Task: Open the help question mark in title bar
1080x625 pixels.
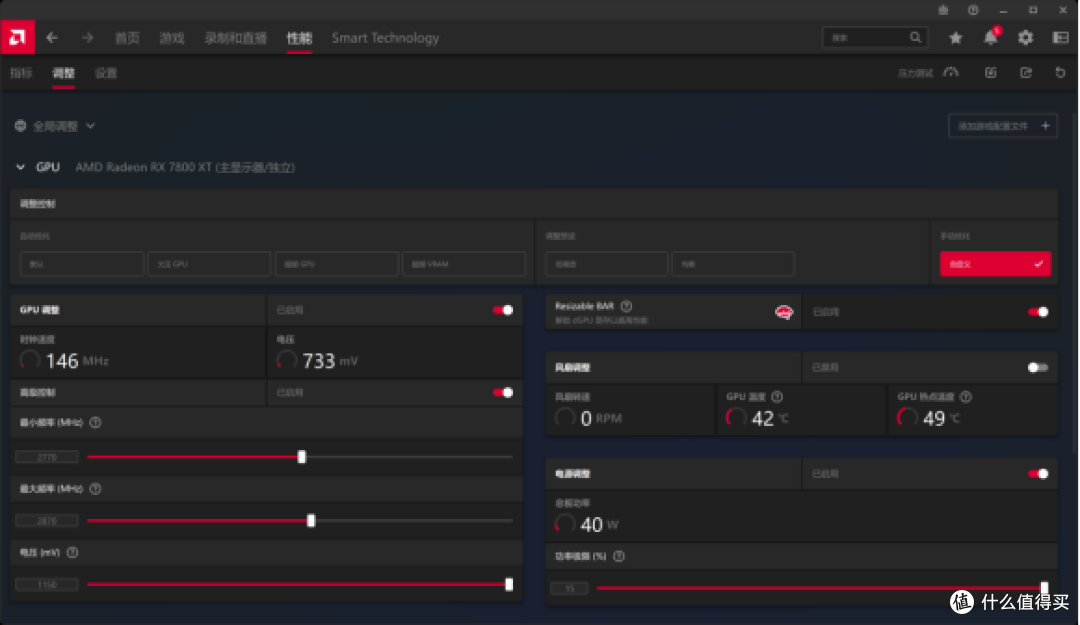Action: 973,10
